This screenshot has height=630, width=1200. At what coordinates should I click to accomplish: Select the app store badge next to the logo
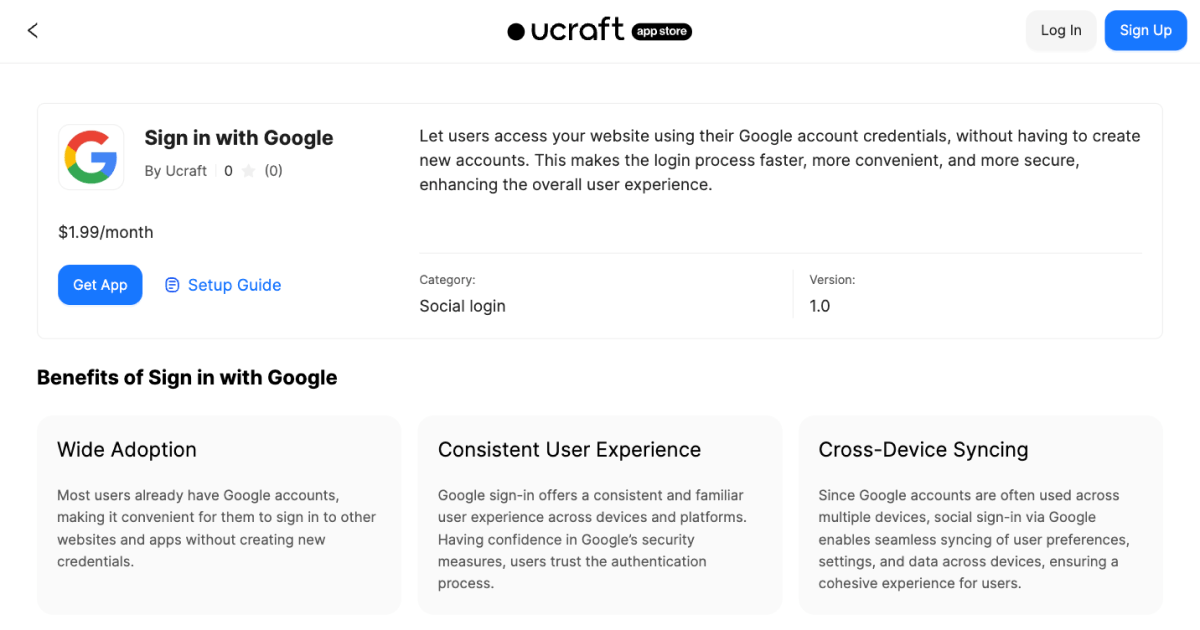(x=661, y=30)
